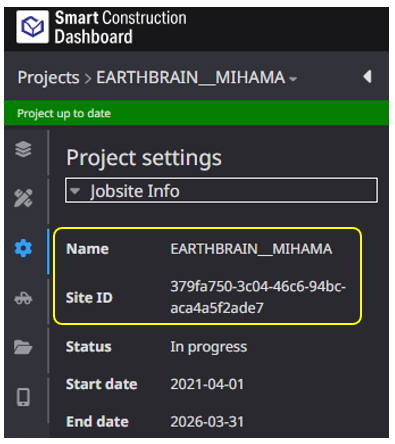Collapse the side panel with left arrow
The image size is (395, 444).
367,77
